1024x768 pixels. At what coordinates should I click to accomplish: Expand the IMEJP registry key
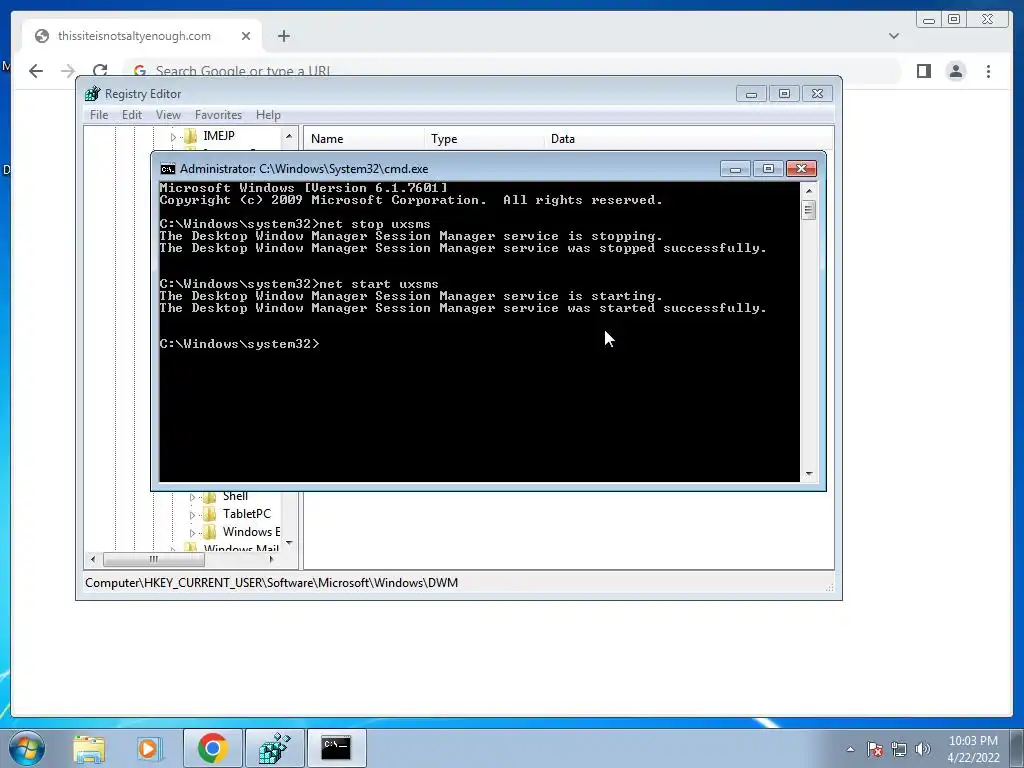pyautogui.click(x=173, y=136)
